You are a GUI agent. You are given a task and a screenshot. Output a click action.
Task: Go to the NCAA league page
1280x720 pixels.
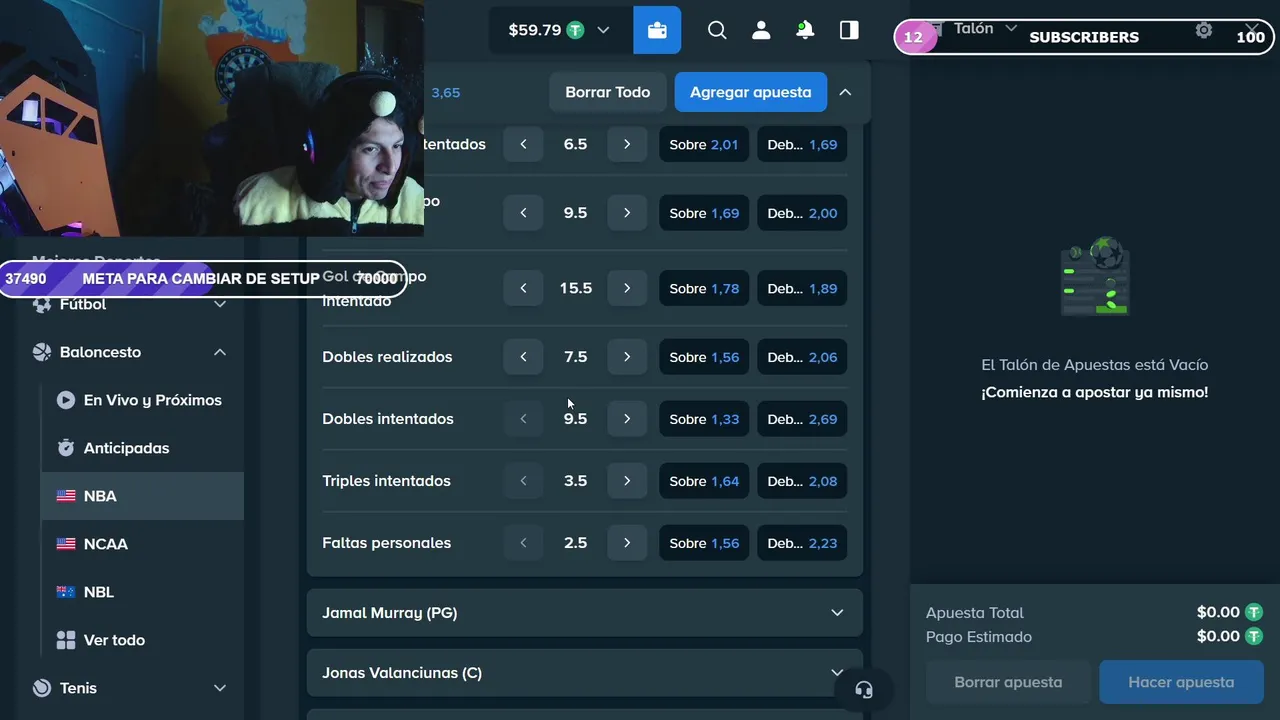click(142, 544)
